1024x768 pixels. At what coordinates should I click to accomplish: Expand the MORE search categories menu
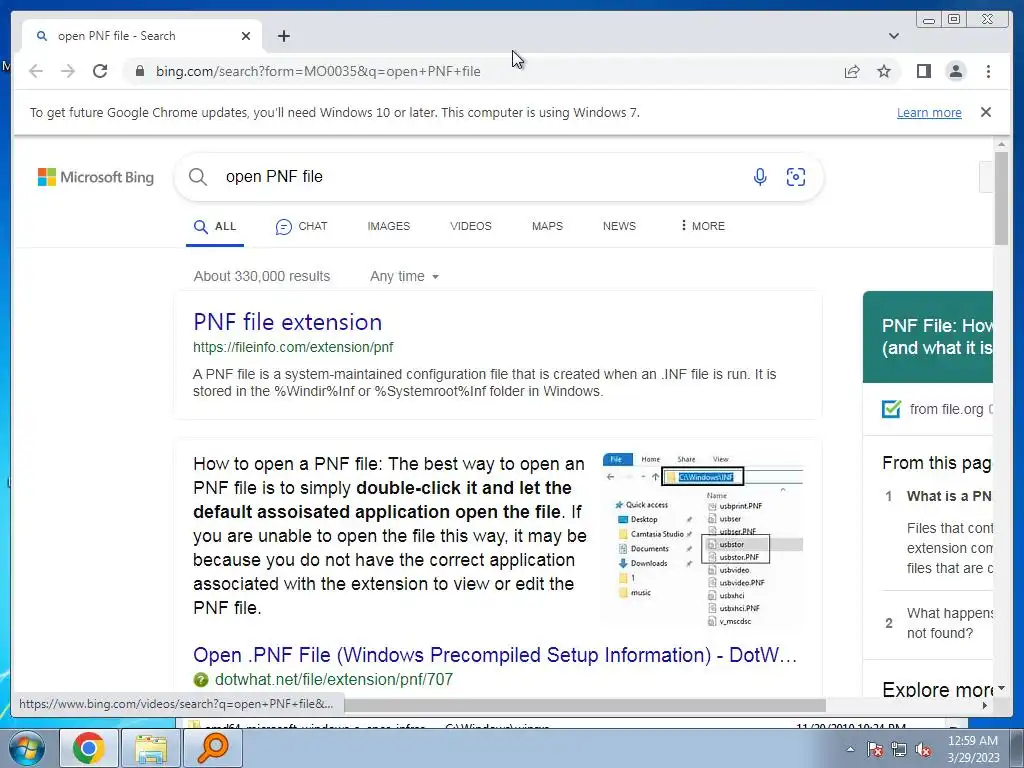[702, 226]
